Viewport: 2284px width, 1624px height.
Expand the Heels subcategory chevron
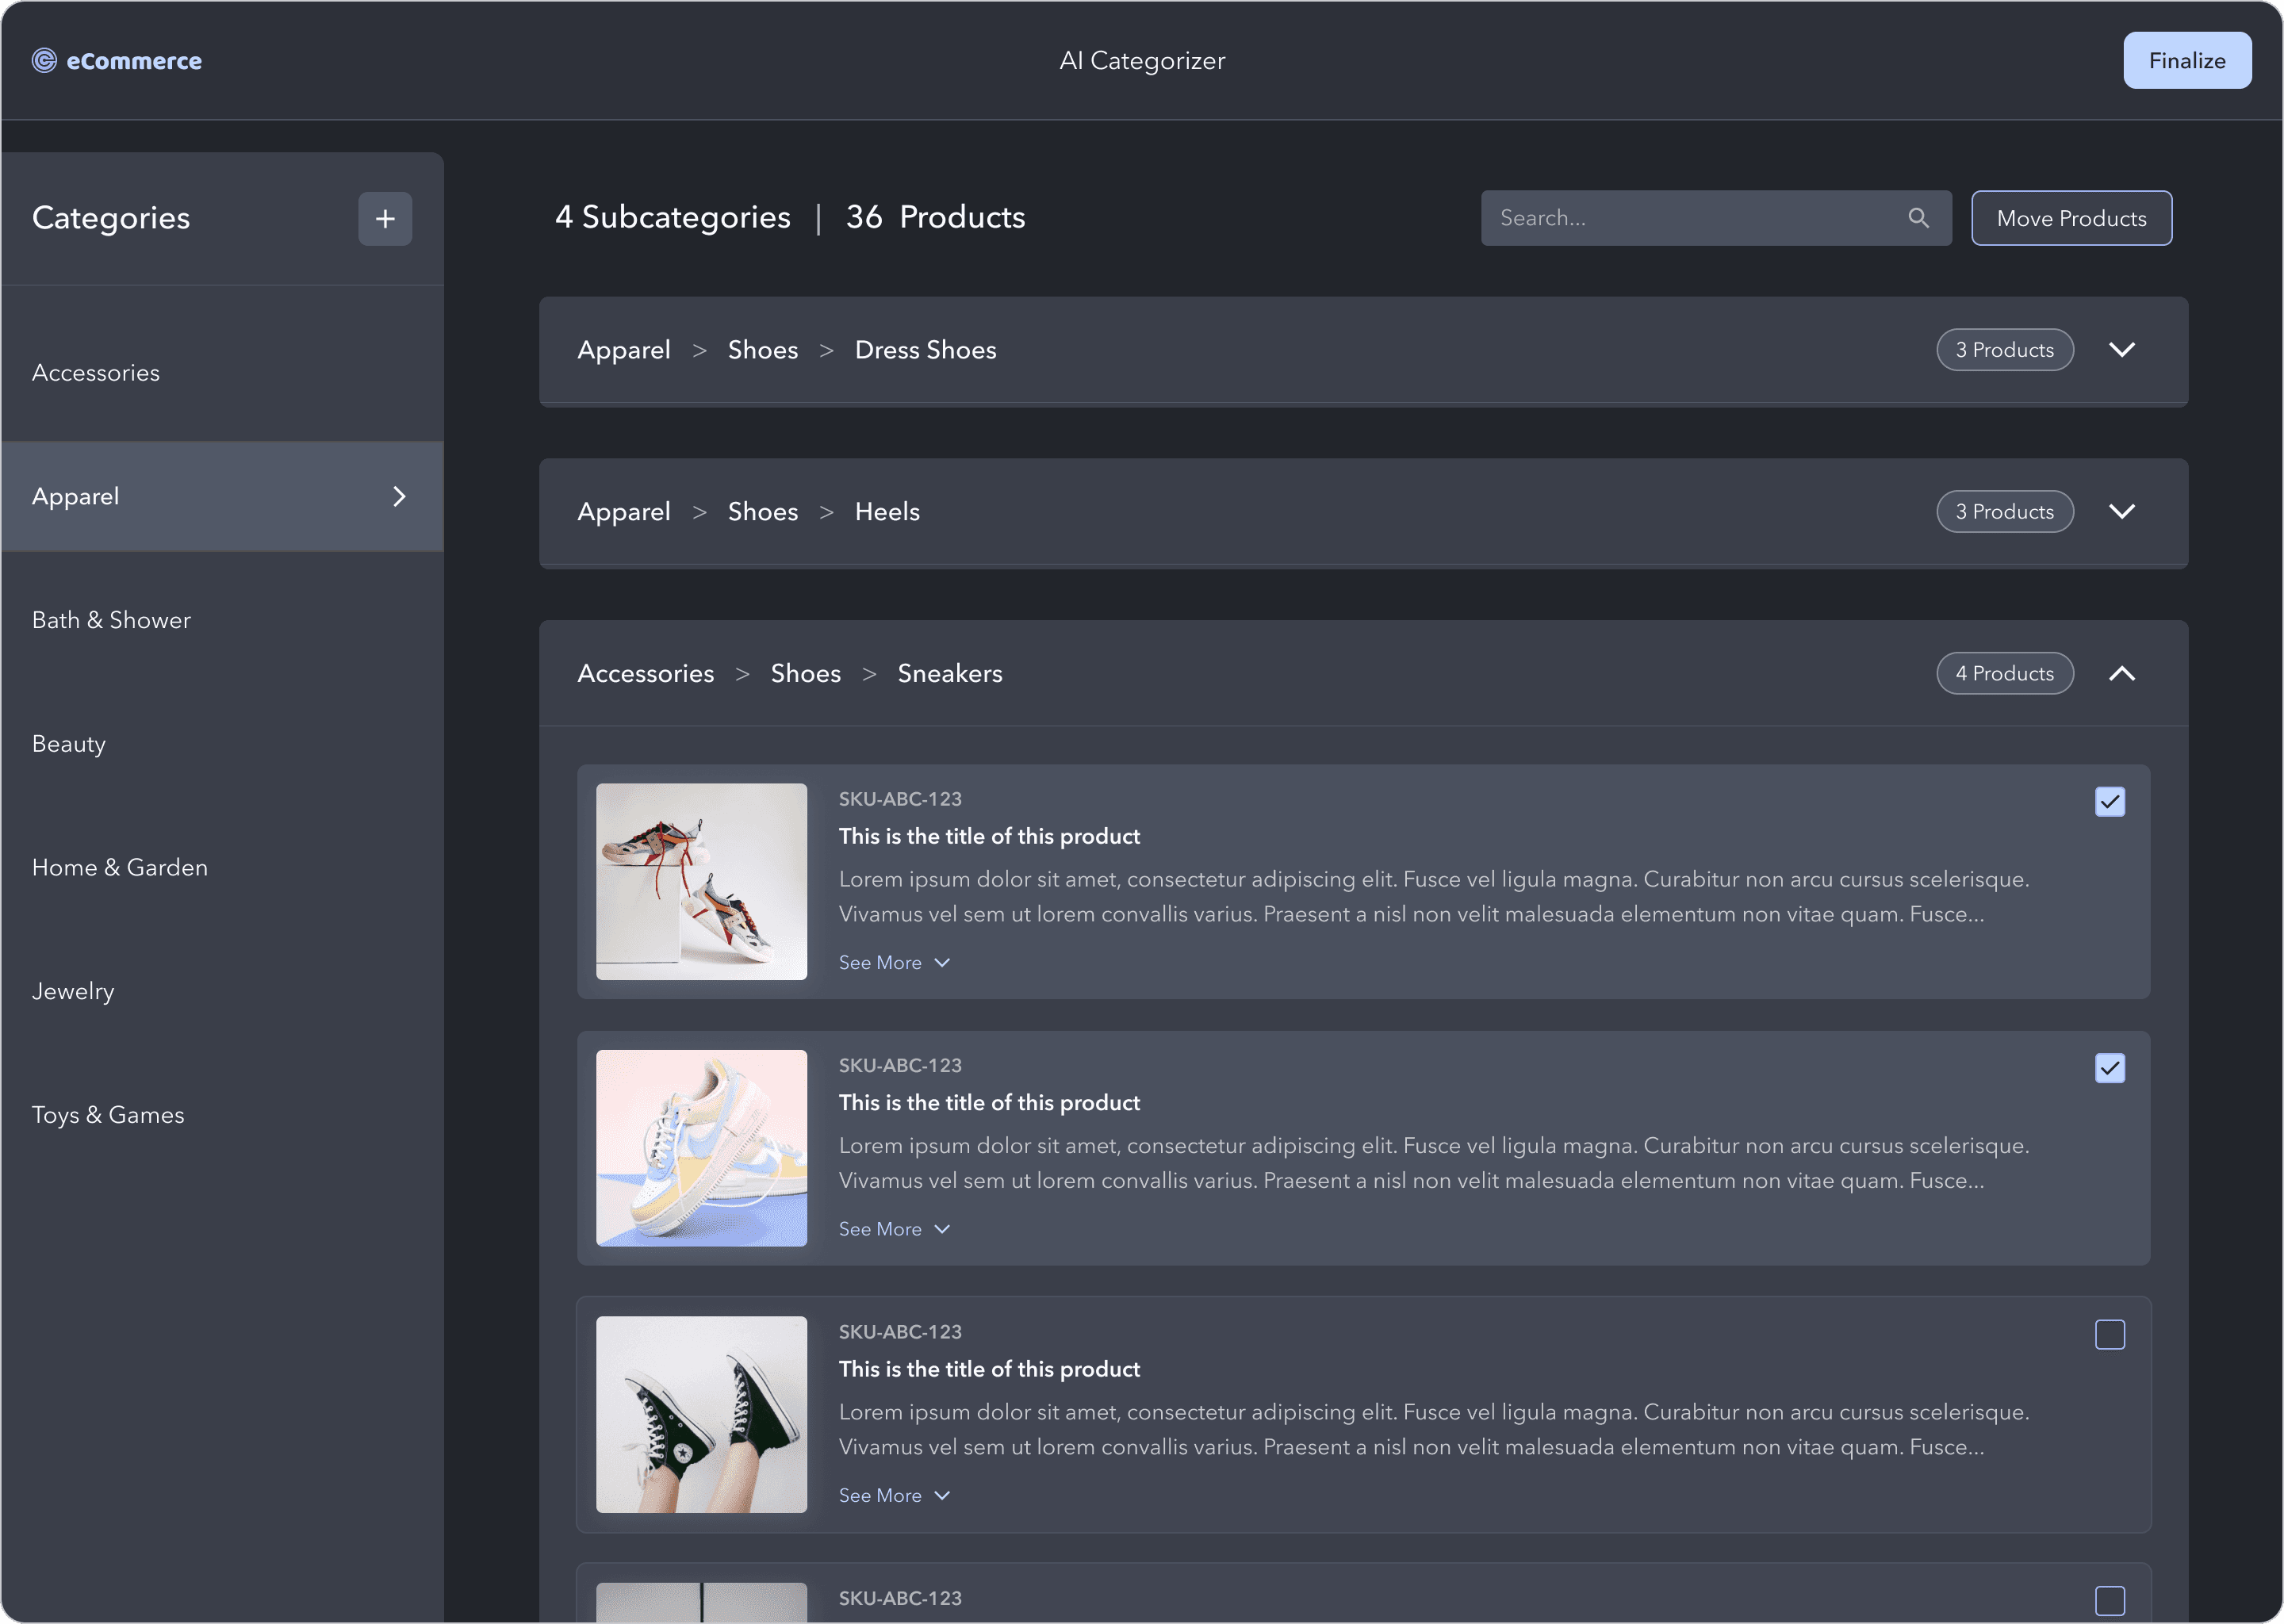[2121, 511]
